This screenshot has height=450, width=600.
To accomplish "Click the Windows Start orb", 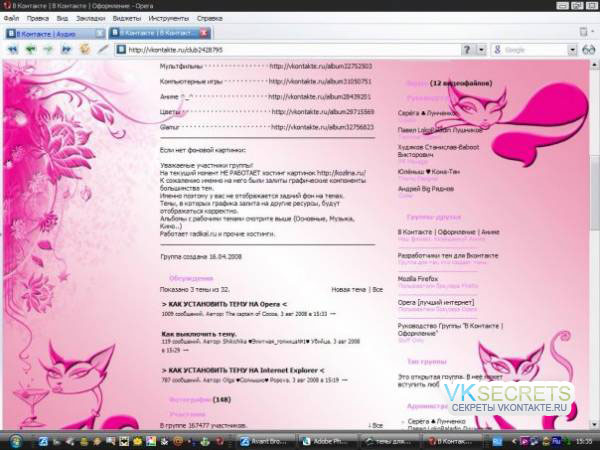I will click(x=15, y=441).
